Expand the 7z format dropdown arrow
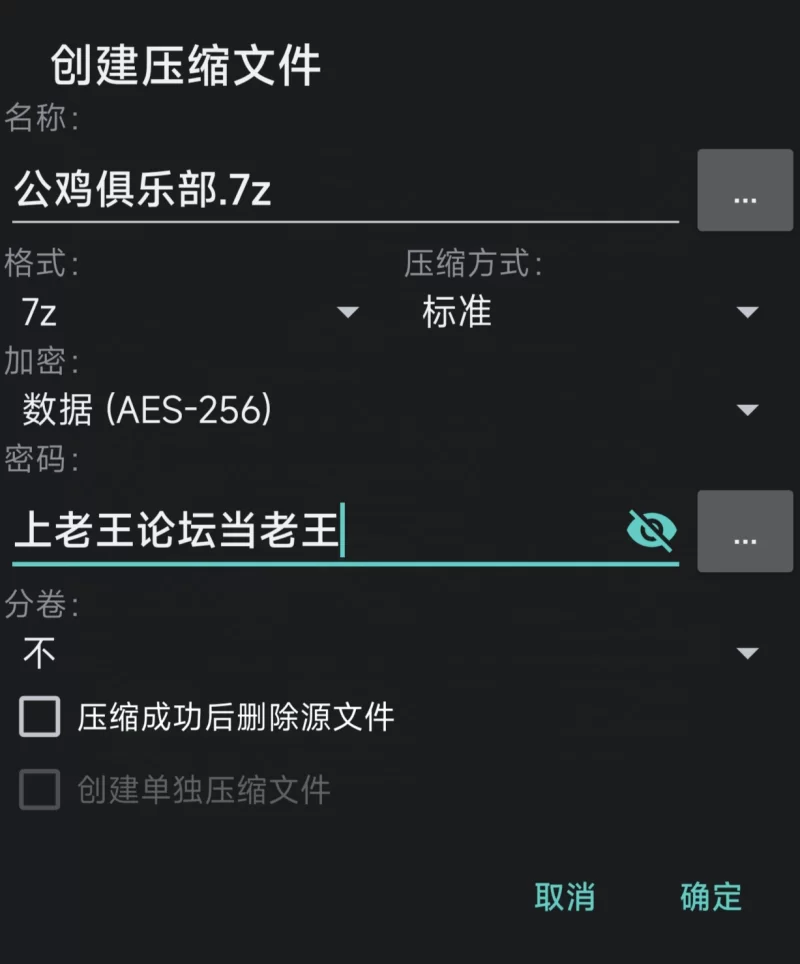 pos(347,312)
